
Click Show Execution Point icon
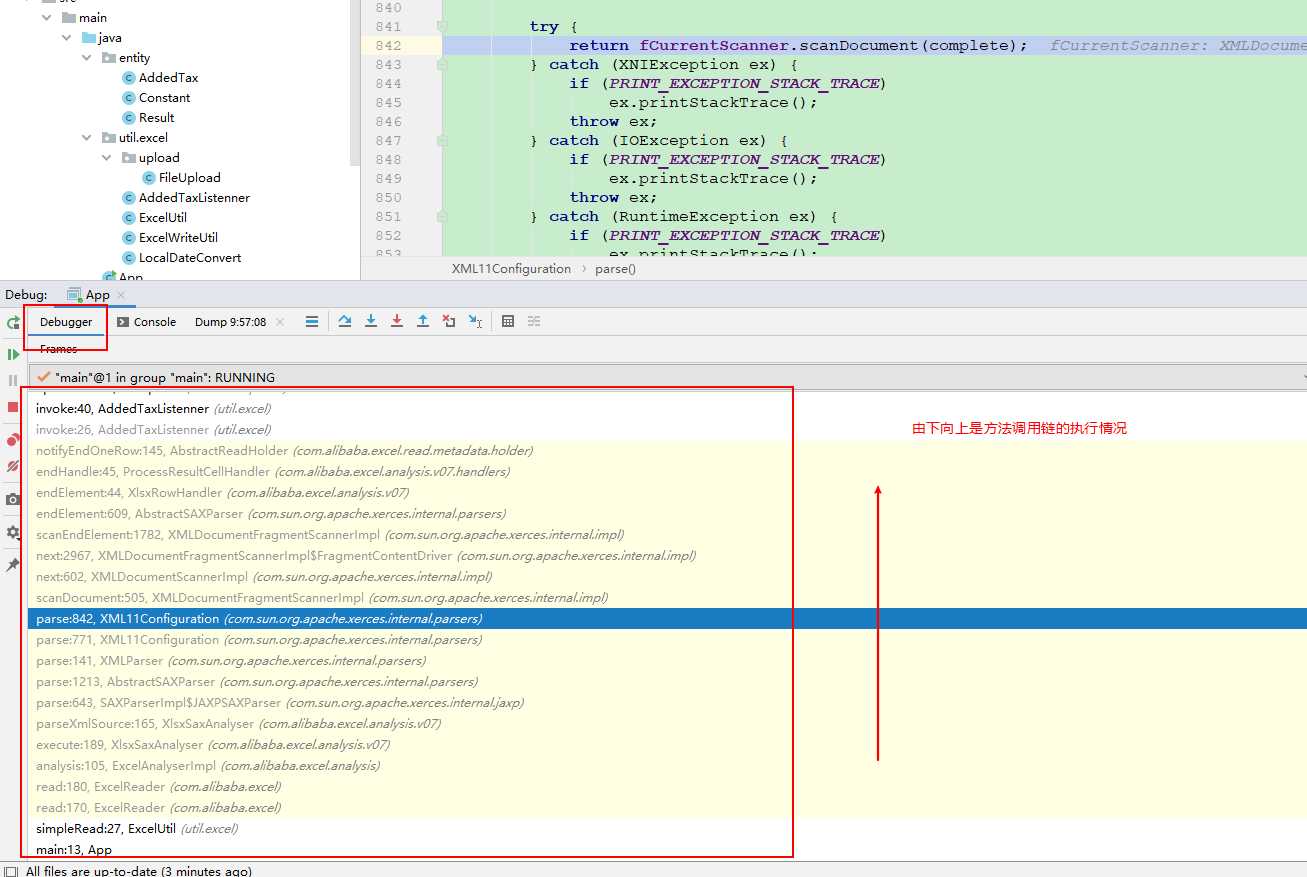[312, 321]
